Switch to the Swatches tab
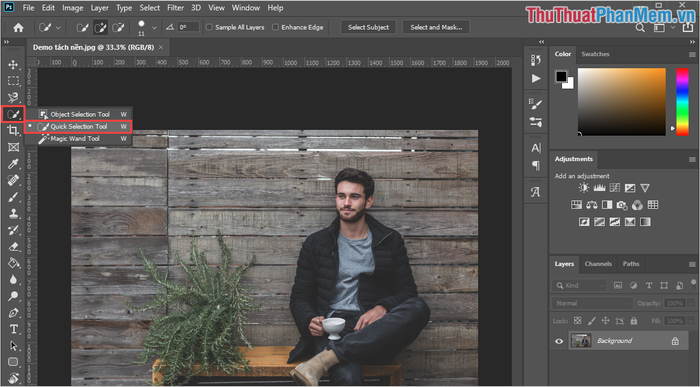 [x=595, y=54]
